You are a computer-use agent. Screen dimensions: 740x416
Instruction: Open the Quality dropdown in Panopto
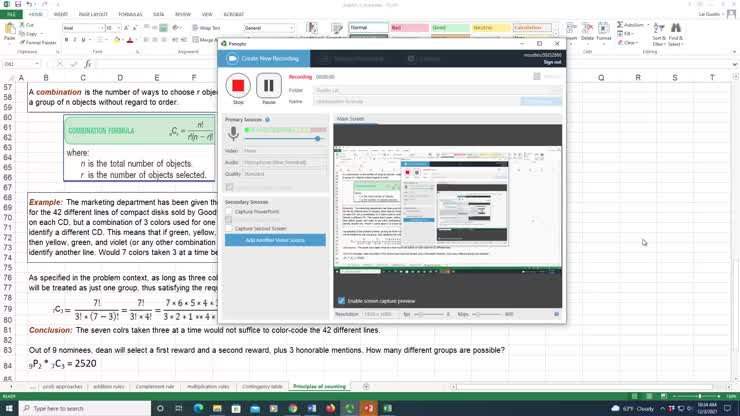point(283,172)
